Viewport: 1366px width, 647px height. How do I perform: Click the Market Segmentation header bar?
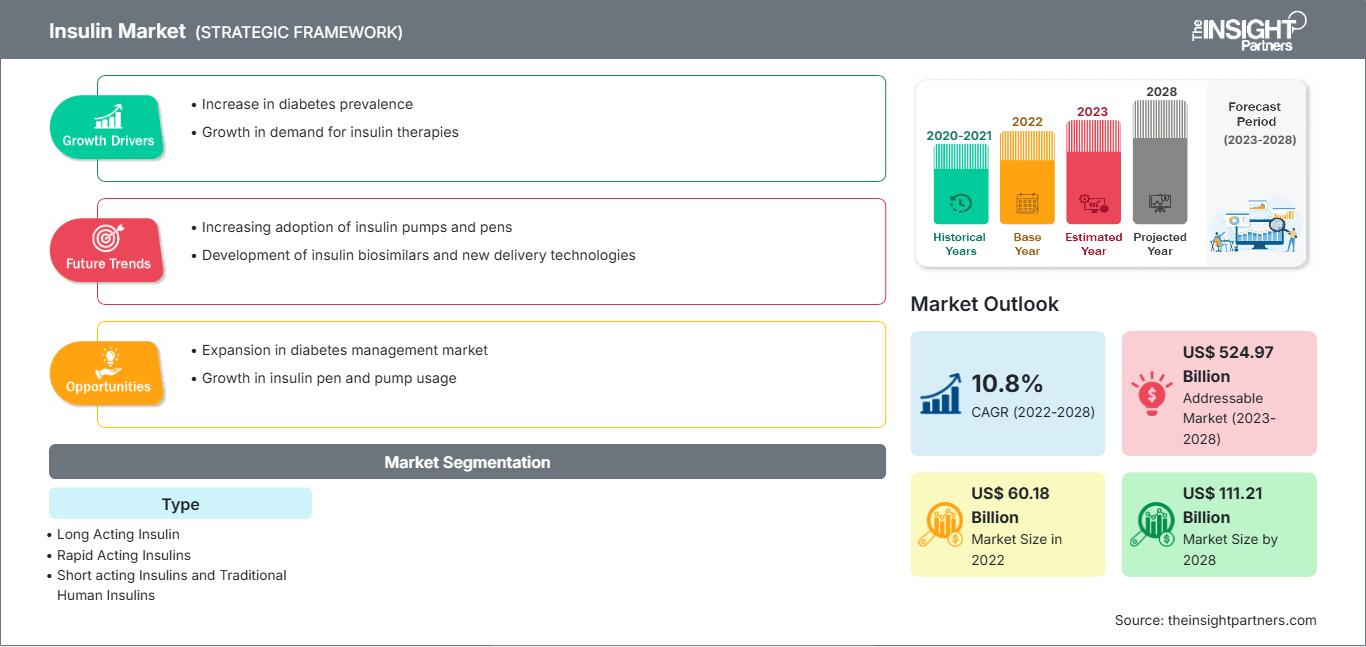click(467, 462)
